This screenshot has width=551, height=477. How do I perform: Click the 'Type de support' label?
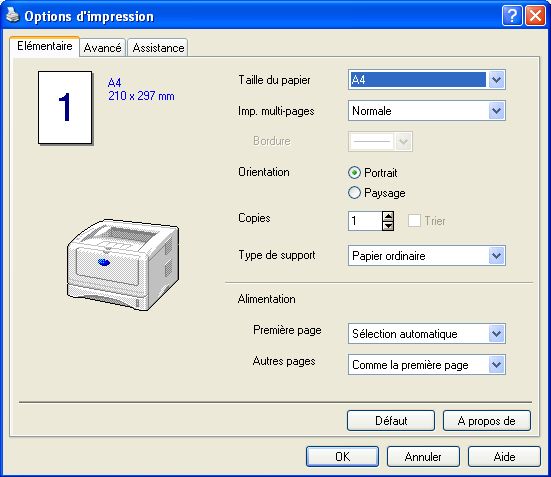pyautogui.click(x=277, y=255)
